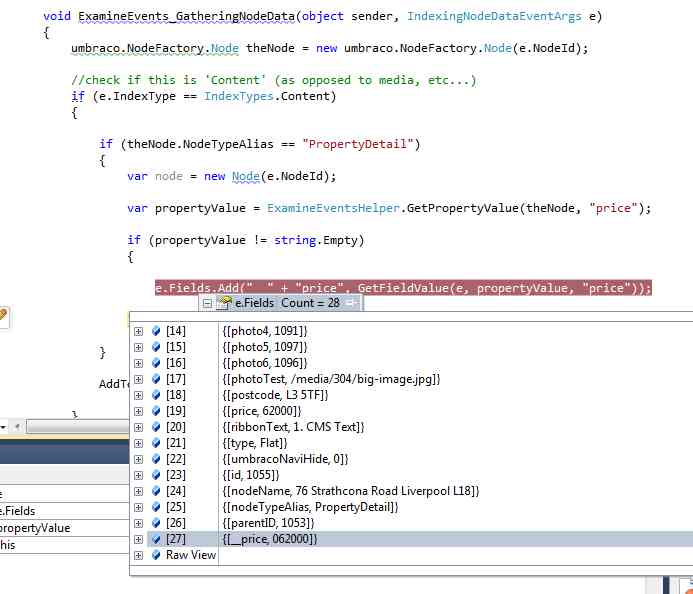Click ExamineEvents_GatheringNodeData method name
This screenshot has width=693, height=594.
coord(187,16)
